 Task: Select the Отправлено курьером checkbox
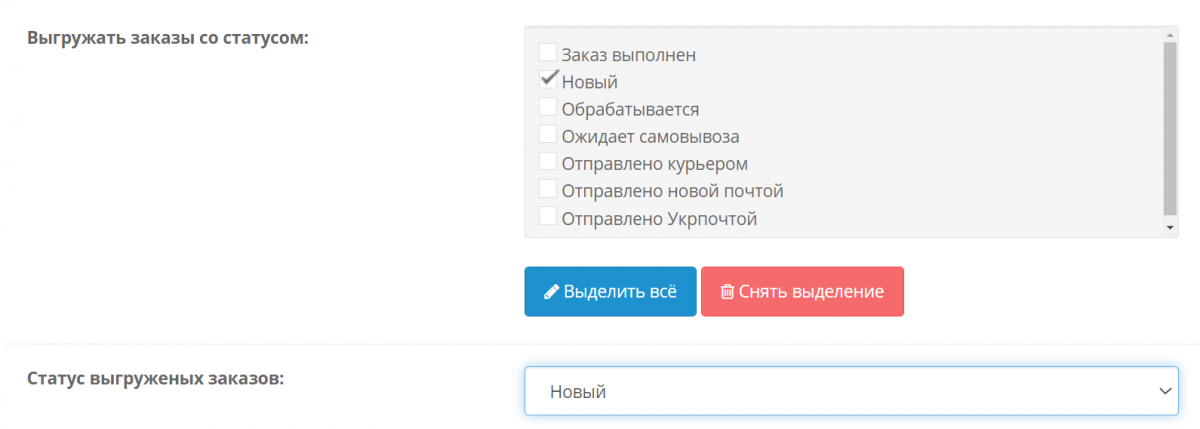548,160
